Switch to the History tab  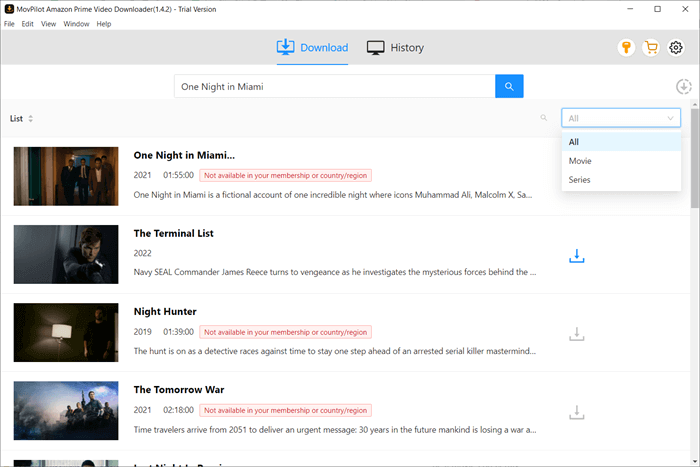[395, 47]
